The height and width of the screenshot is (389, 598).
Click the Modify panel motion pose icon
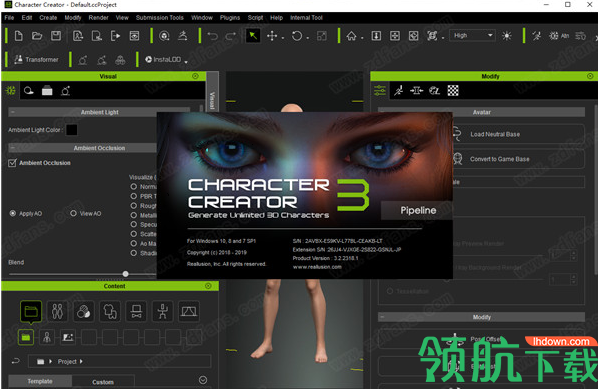tap(399, 91)
